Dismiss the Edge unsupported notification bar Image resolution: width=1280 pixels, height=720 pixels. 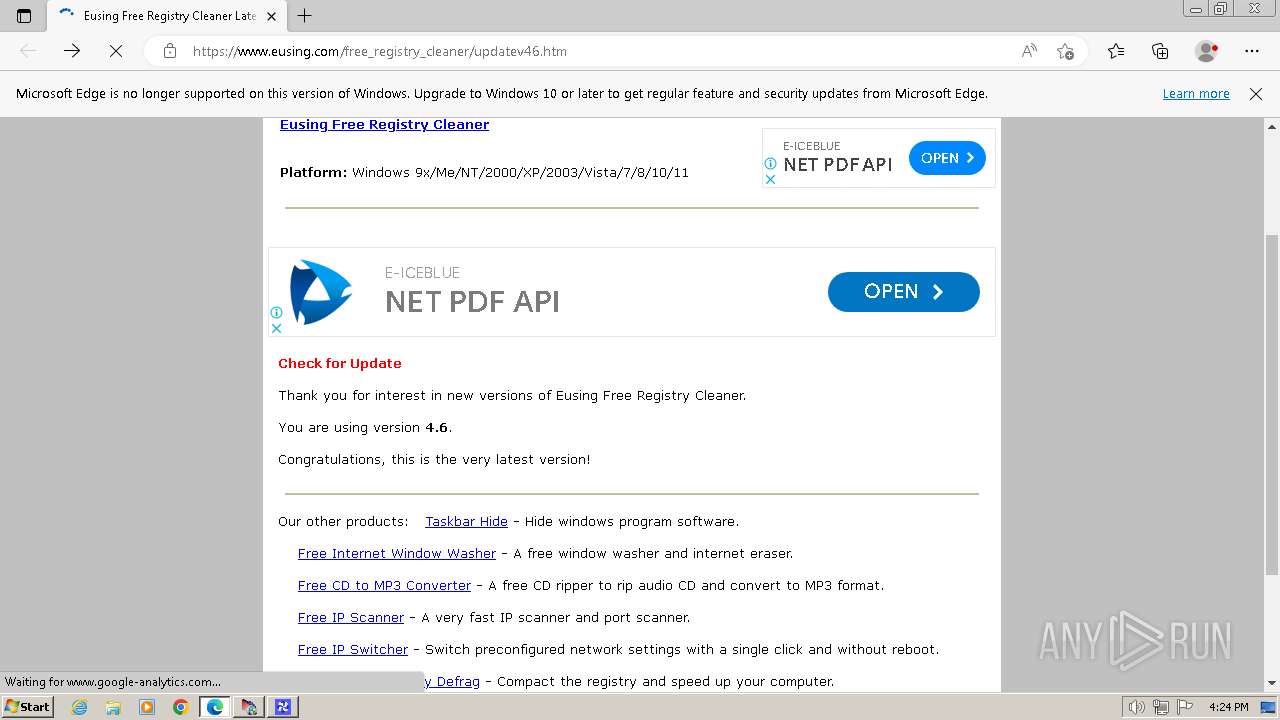click(1256, 94)
